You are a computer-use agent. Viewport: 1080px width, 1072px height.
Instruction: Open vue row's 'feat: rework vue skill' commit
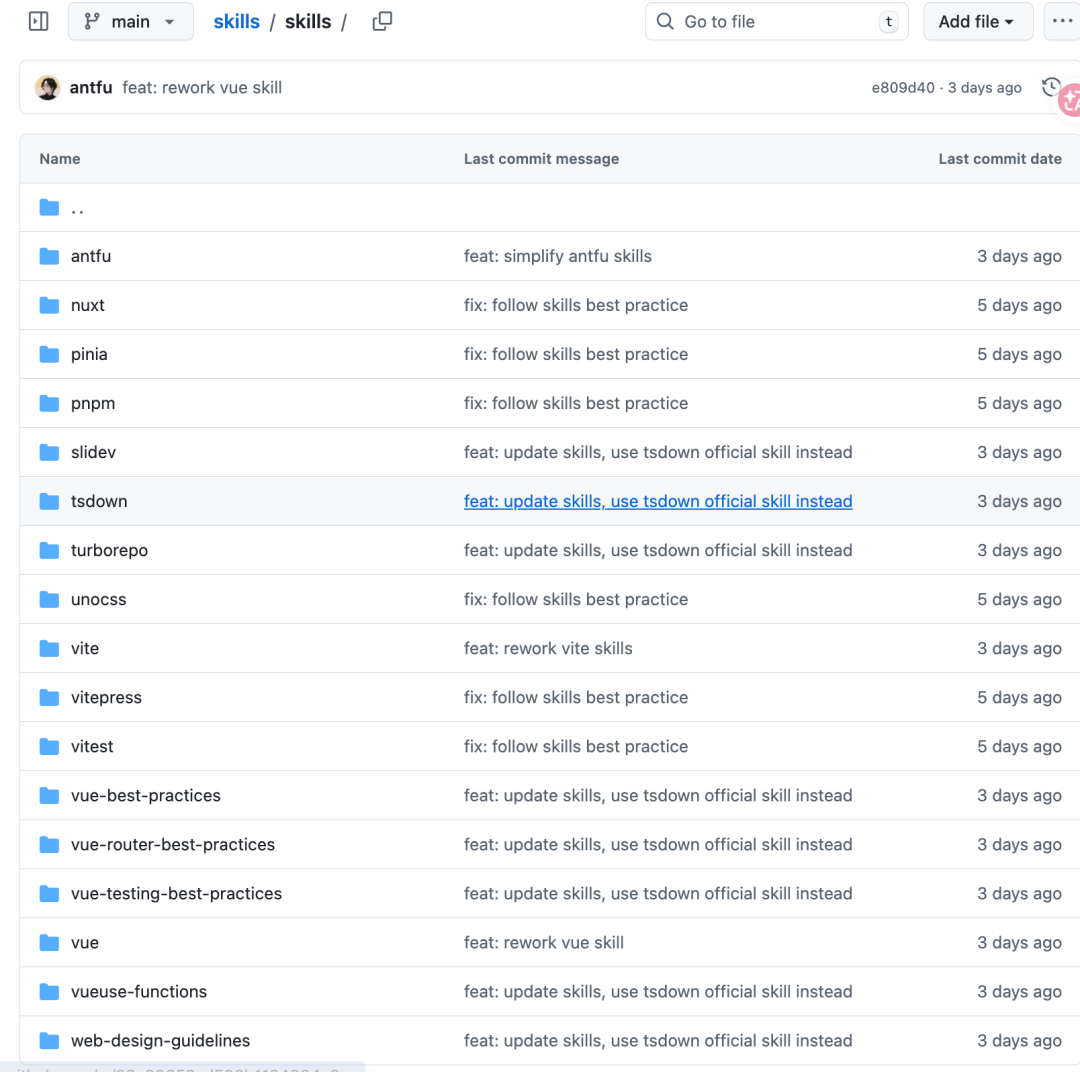[543, 942]
